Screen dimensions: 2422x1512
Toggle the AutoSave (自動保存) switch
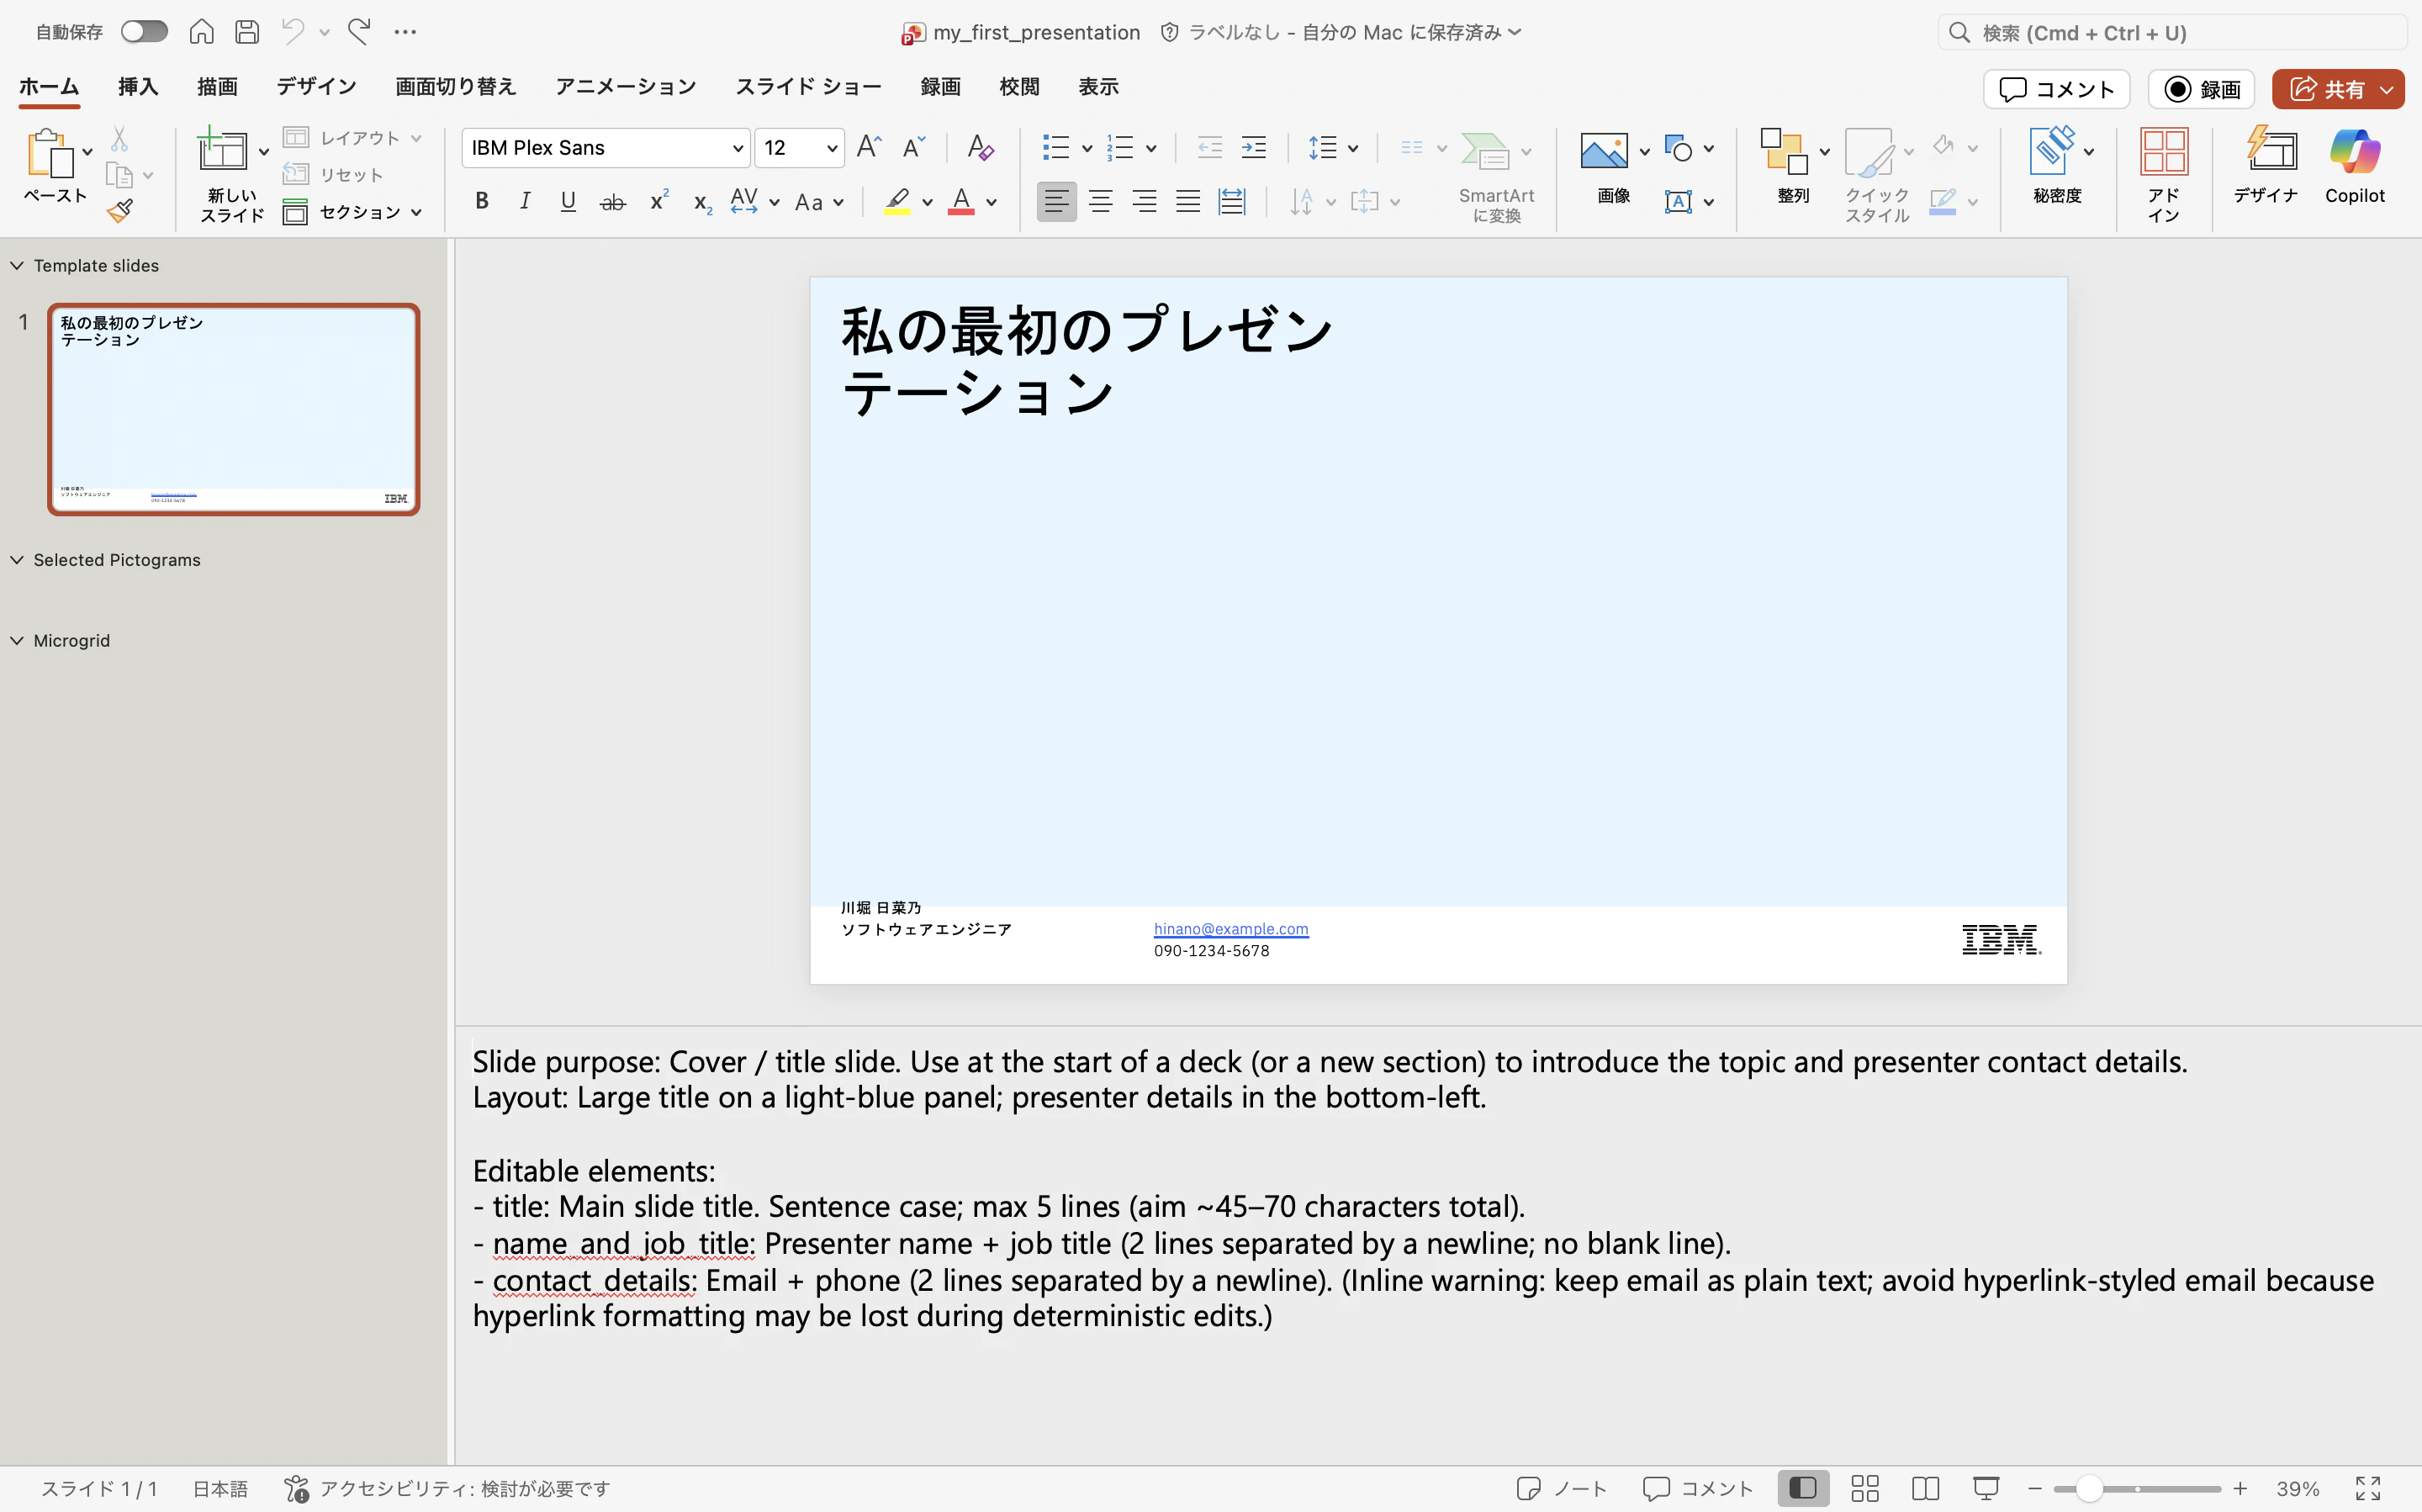click(x=144, y=32)
